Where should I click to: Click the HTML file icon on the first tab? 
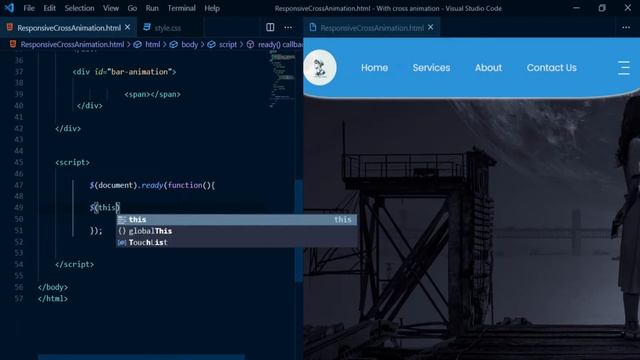coord(10,27)
